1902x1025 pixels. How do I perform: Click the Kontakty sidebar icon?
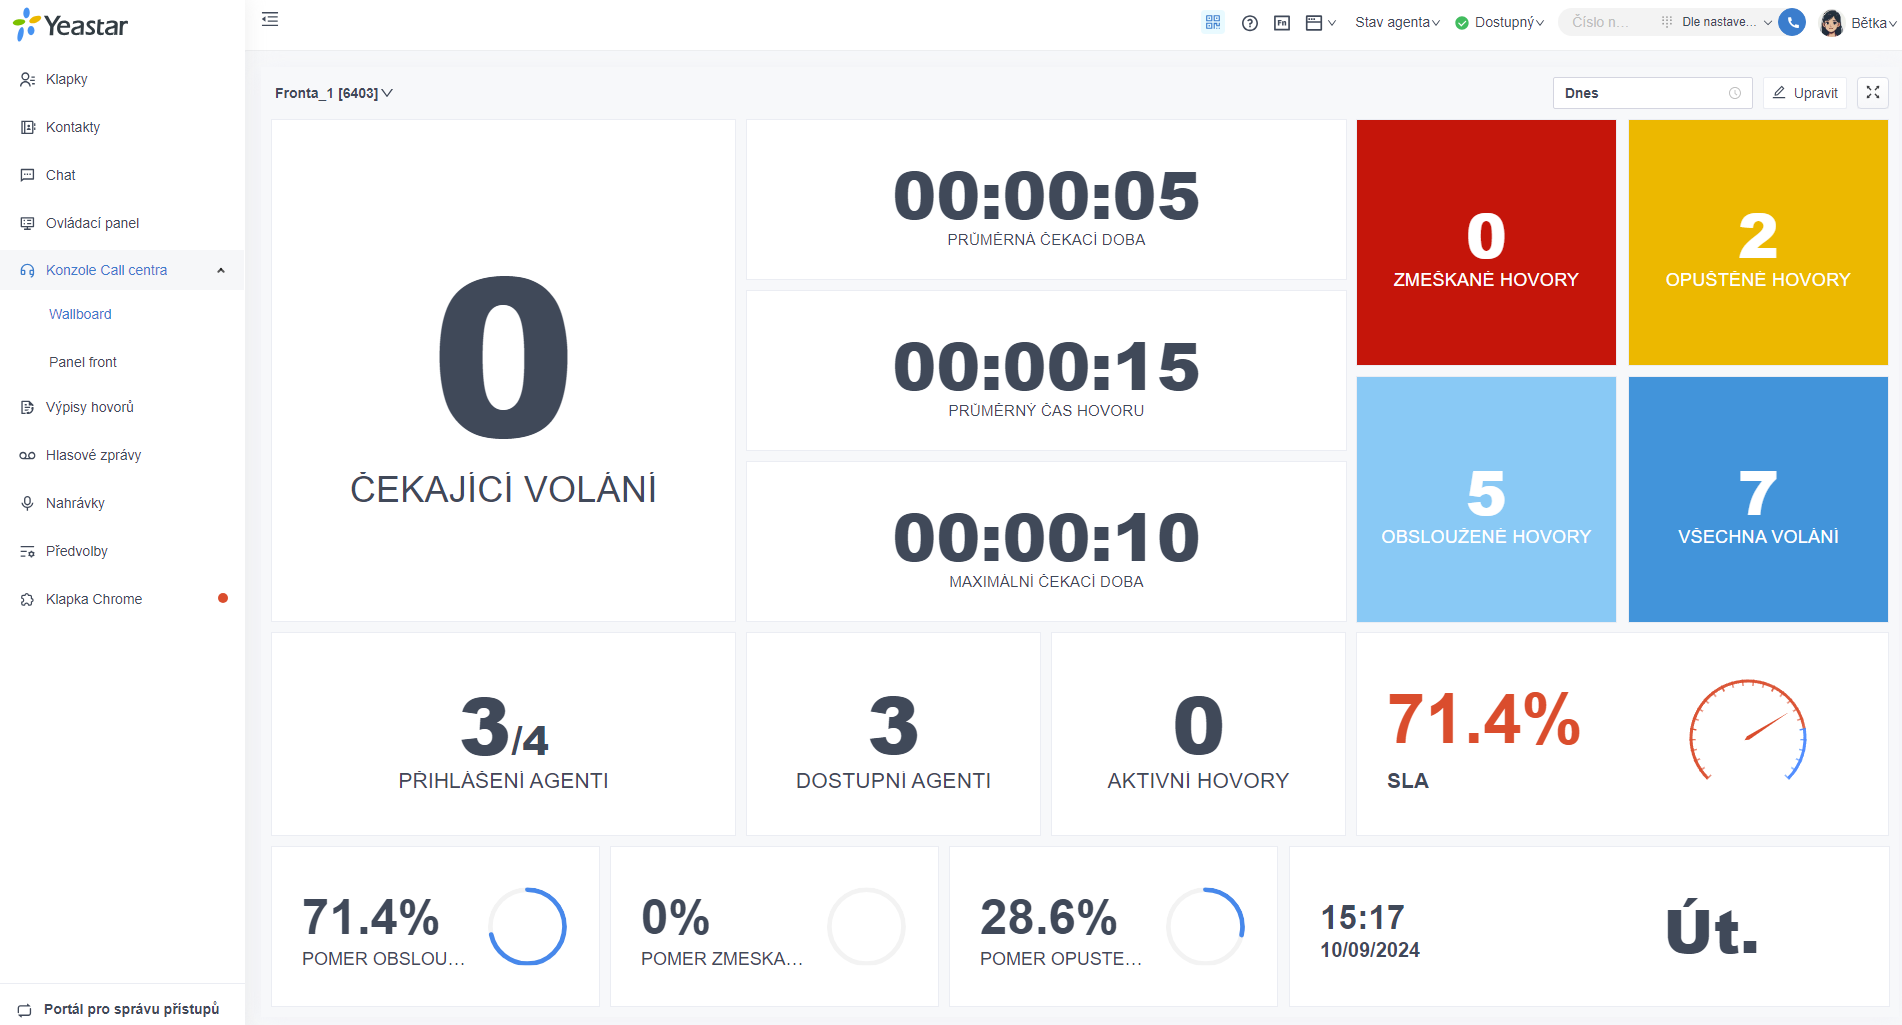click(27, 127)
